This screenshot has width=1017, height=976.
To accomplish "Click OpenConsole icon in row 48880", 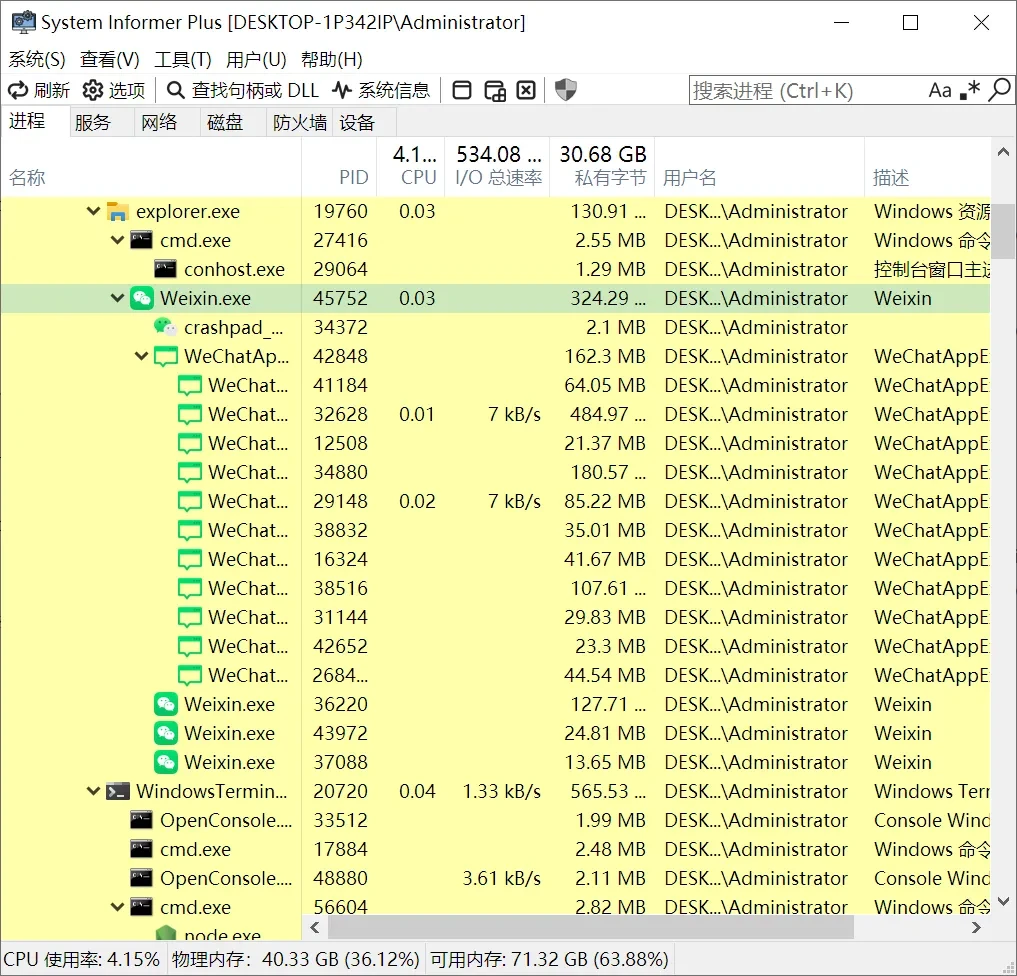I will pos(141,878).
